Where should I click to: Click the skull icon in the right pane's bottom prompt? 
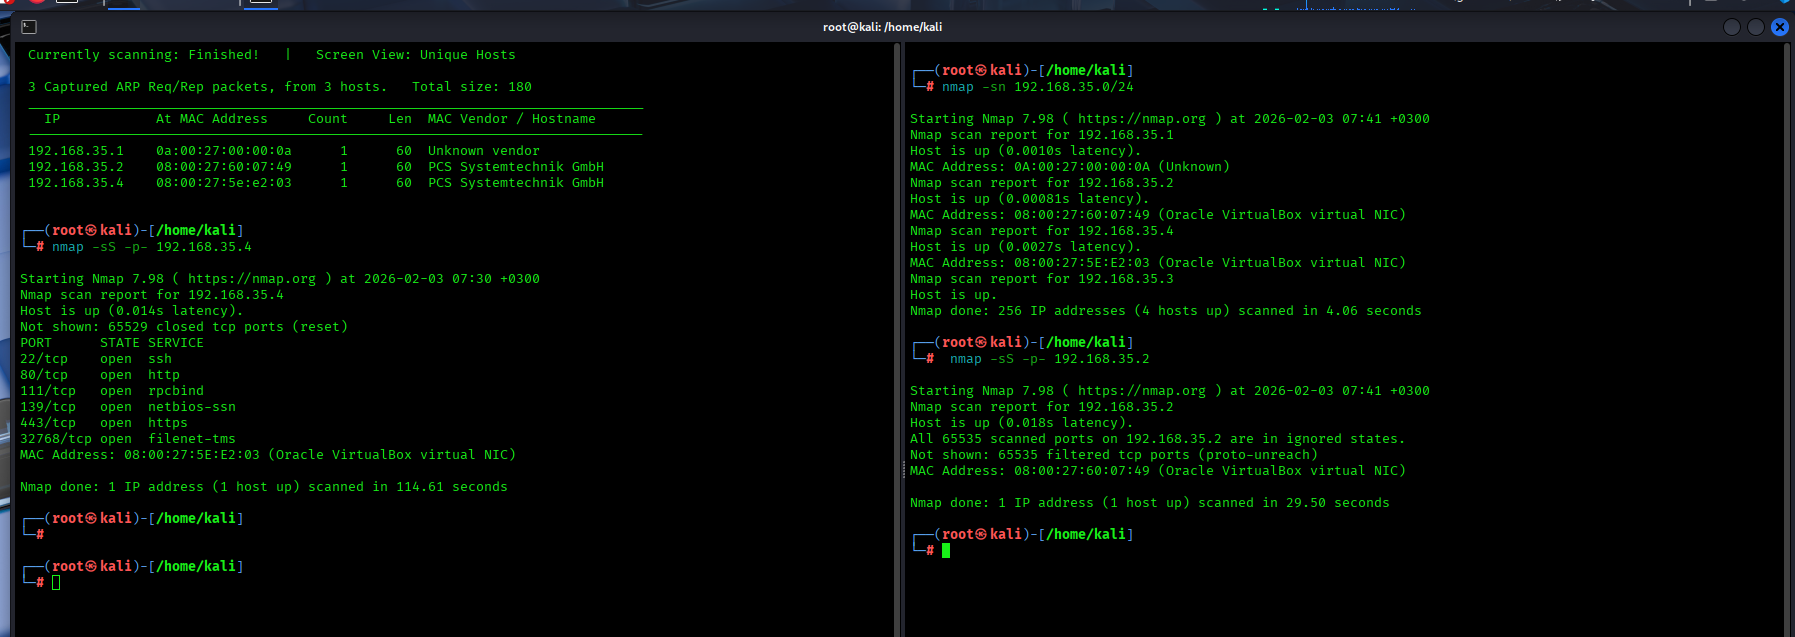pos(981,534)
